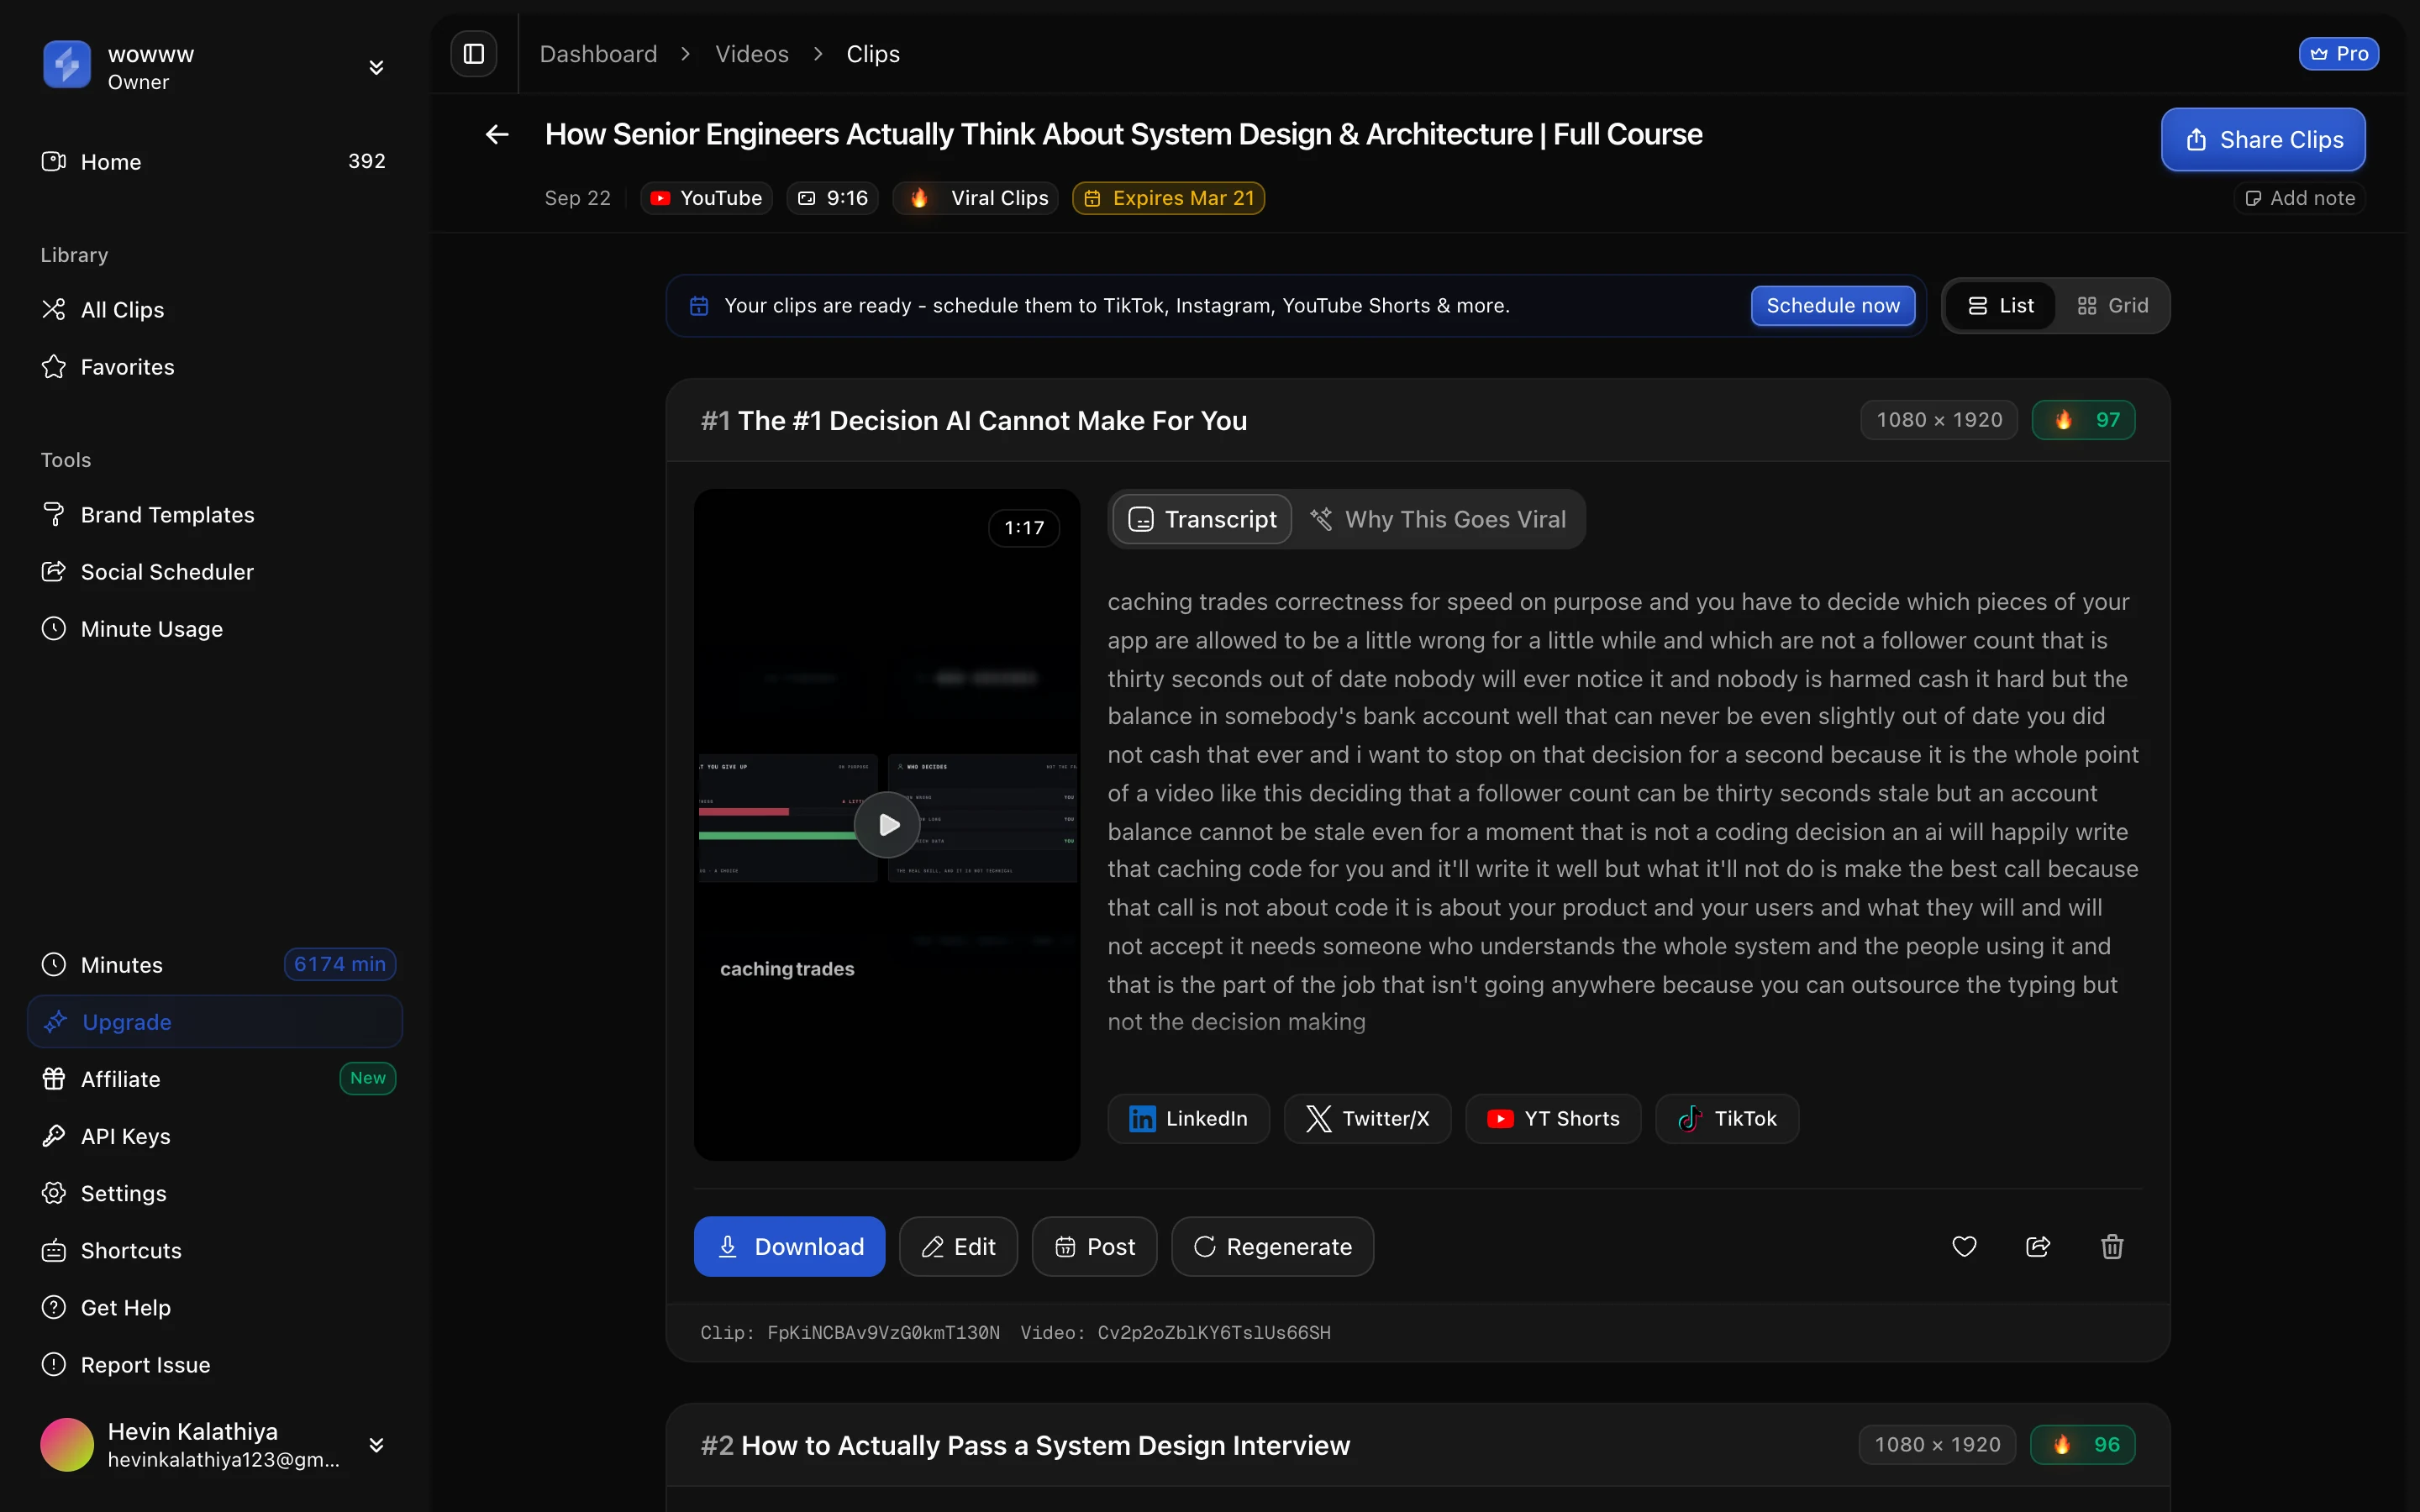Click Schedule now in the banner
Viewport: 2420px width, 1512px height.
1833,306
